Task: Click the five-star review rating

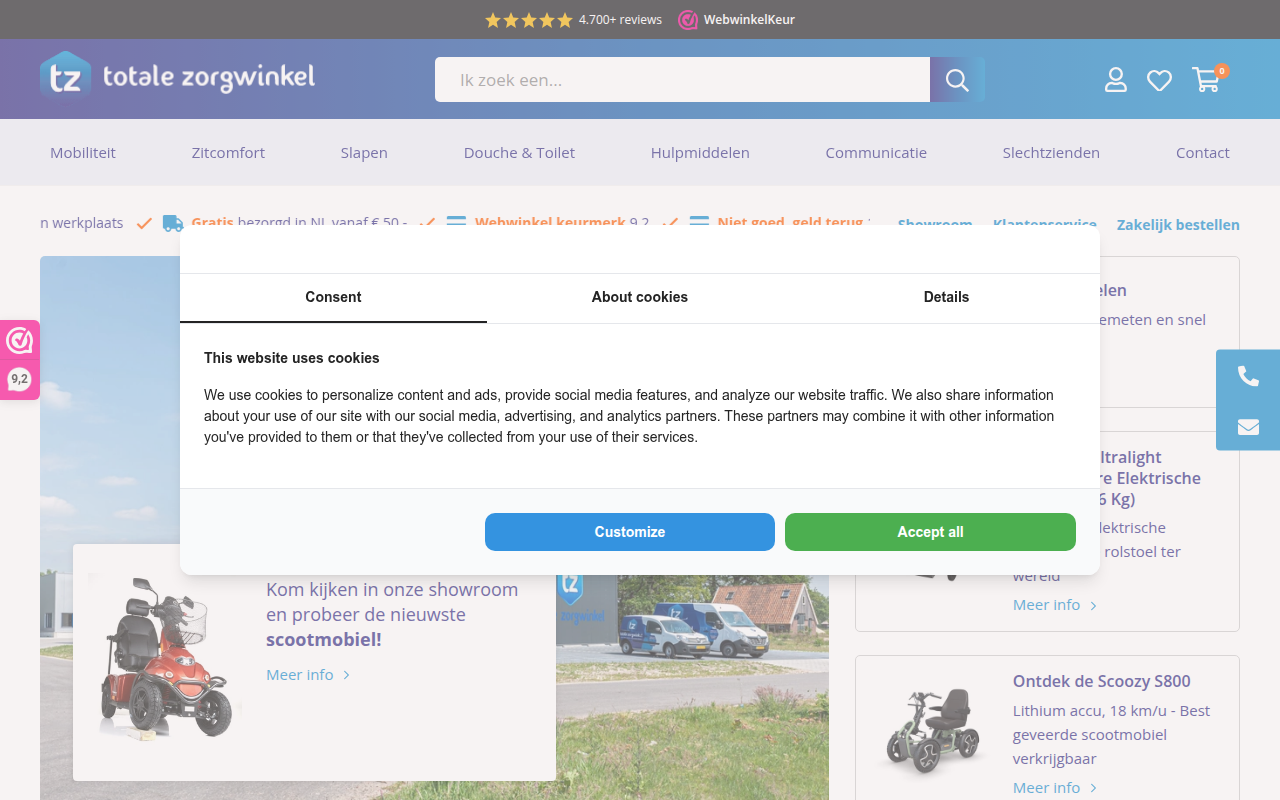Action: pyautogui.click(x=529, y=20)
